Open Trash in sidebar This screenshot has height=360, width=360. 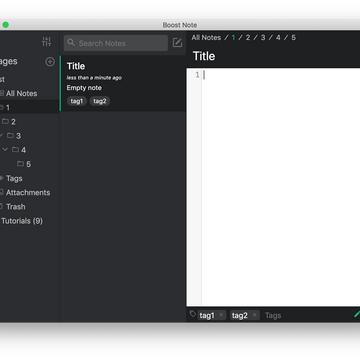pos(16,207)
